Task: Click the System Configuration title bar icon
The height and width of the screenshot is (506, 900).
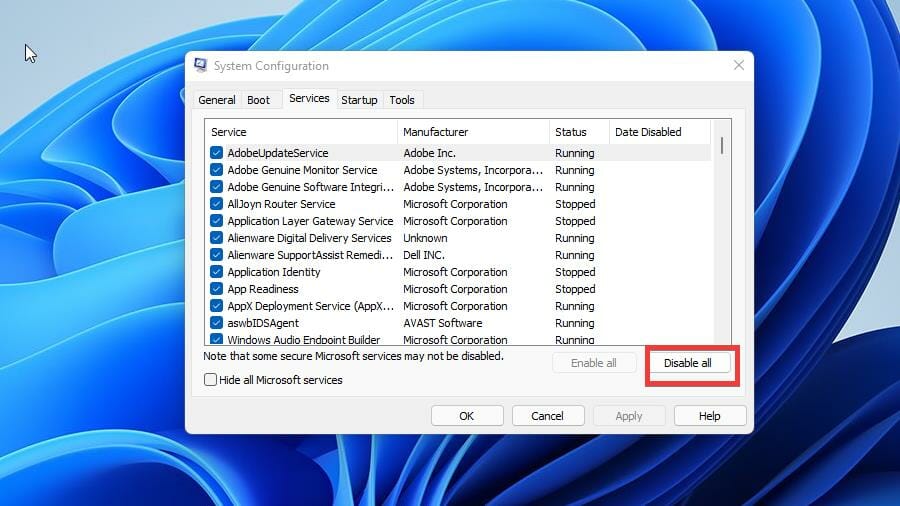Action: tap(200, 65)
